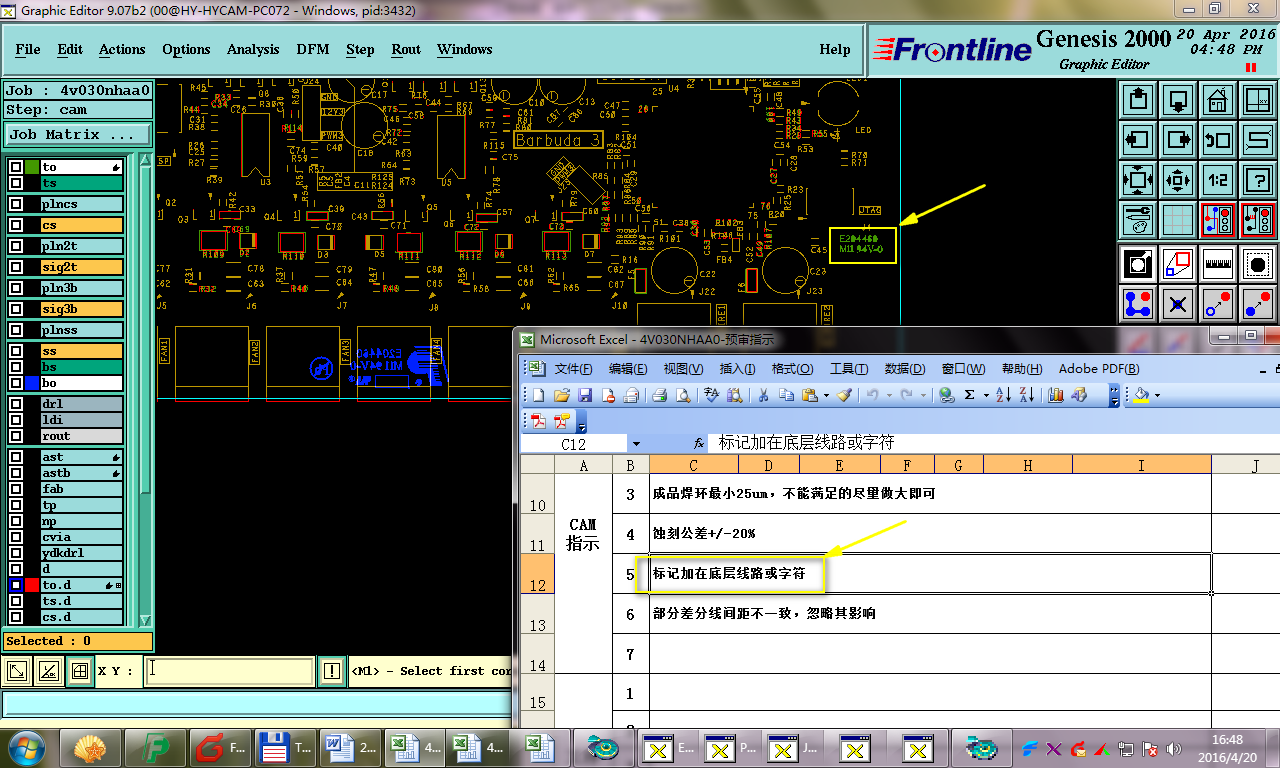Click the XY grid window icon
The height and width of the screenshot is (768, 1280).
tap(1257, 100)
